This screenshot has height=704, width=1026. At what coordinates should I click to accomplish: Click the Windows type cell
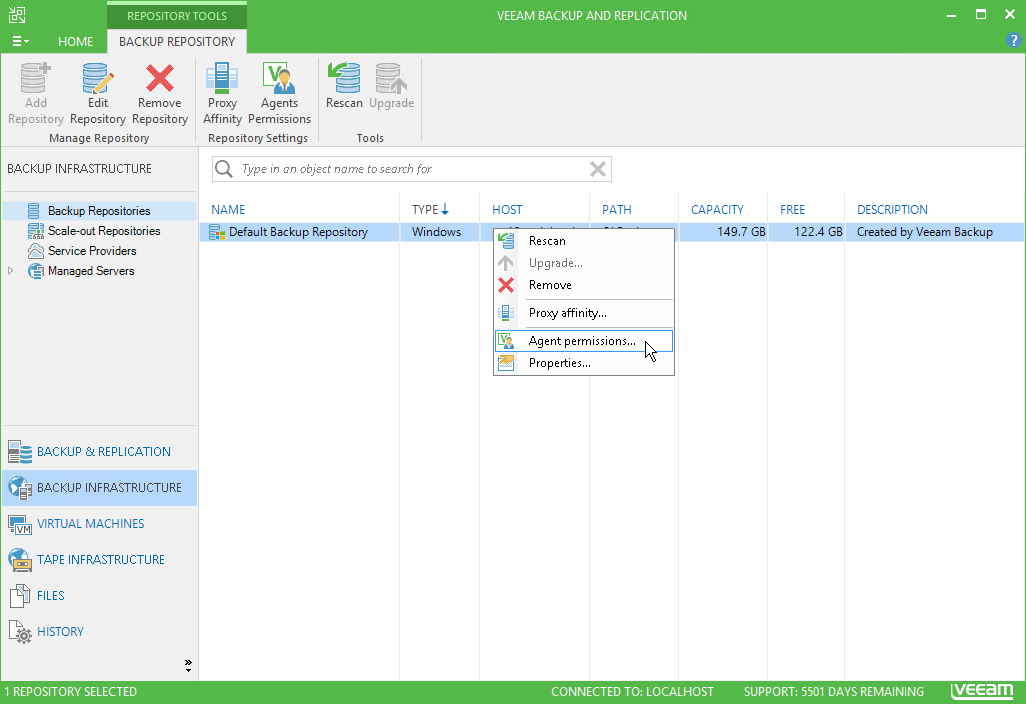tap(436, 232)
